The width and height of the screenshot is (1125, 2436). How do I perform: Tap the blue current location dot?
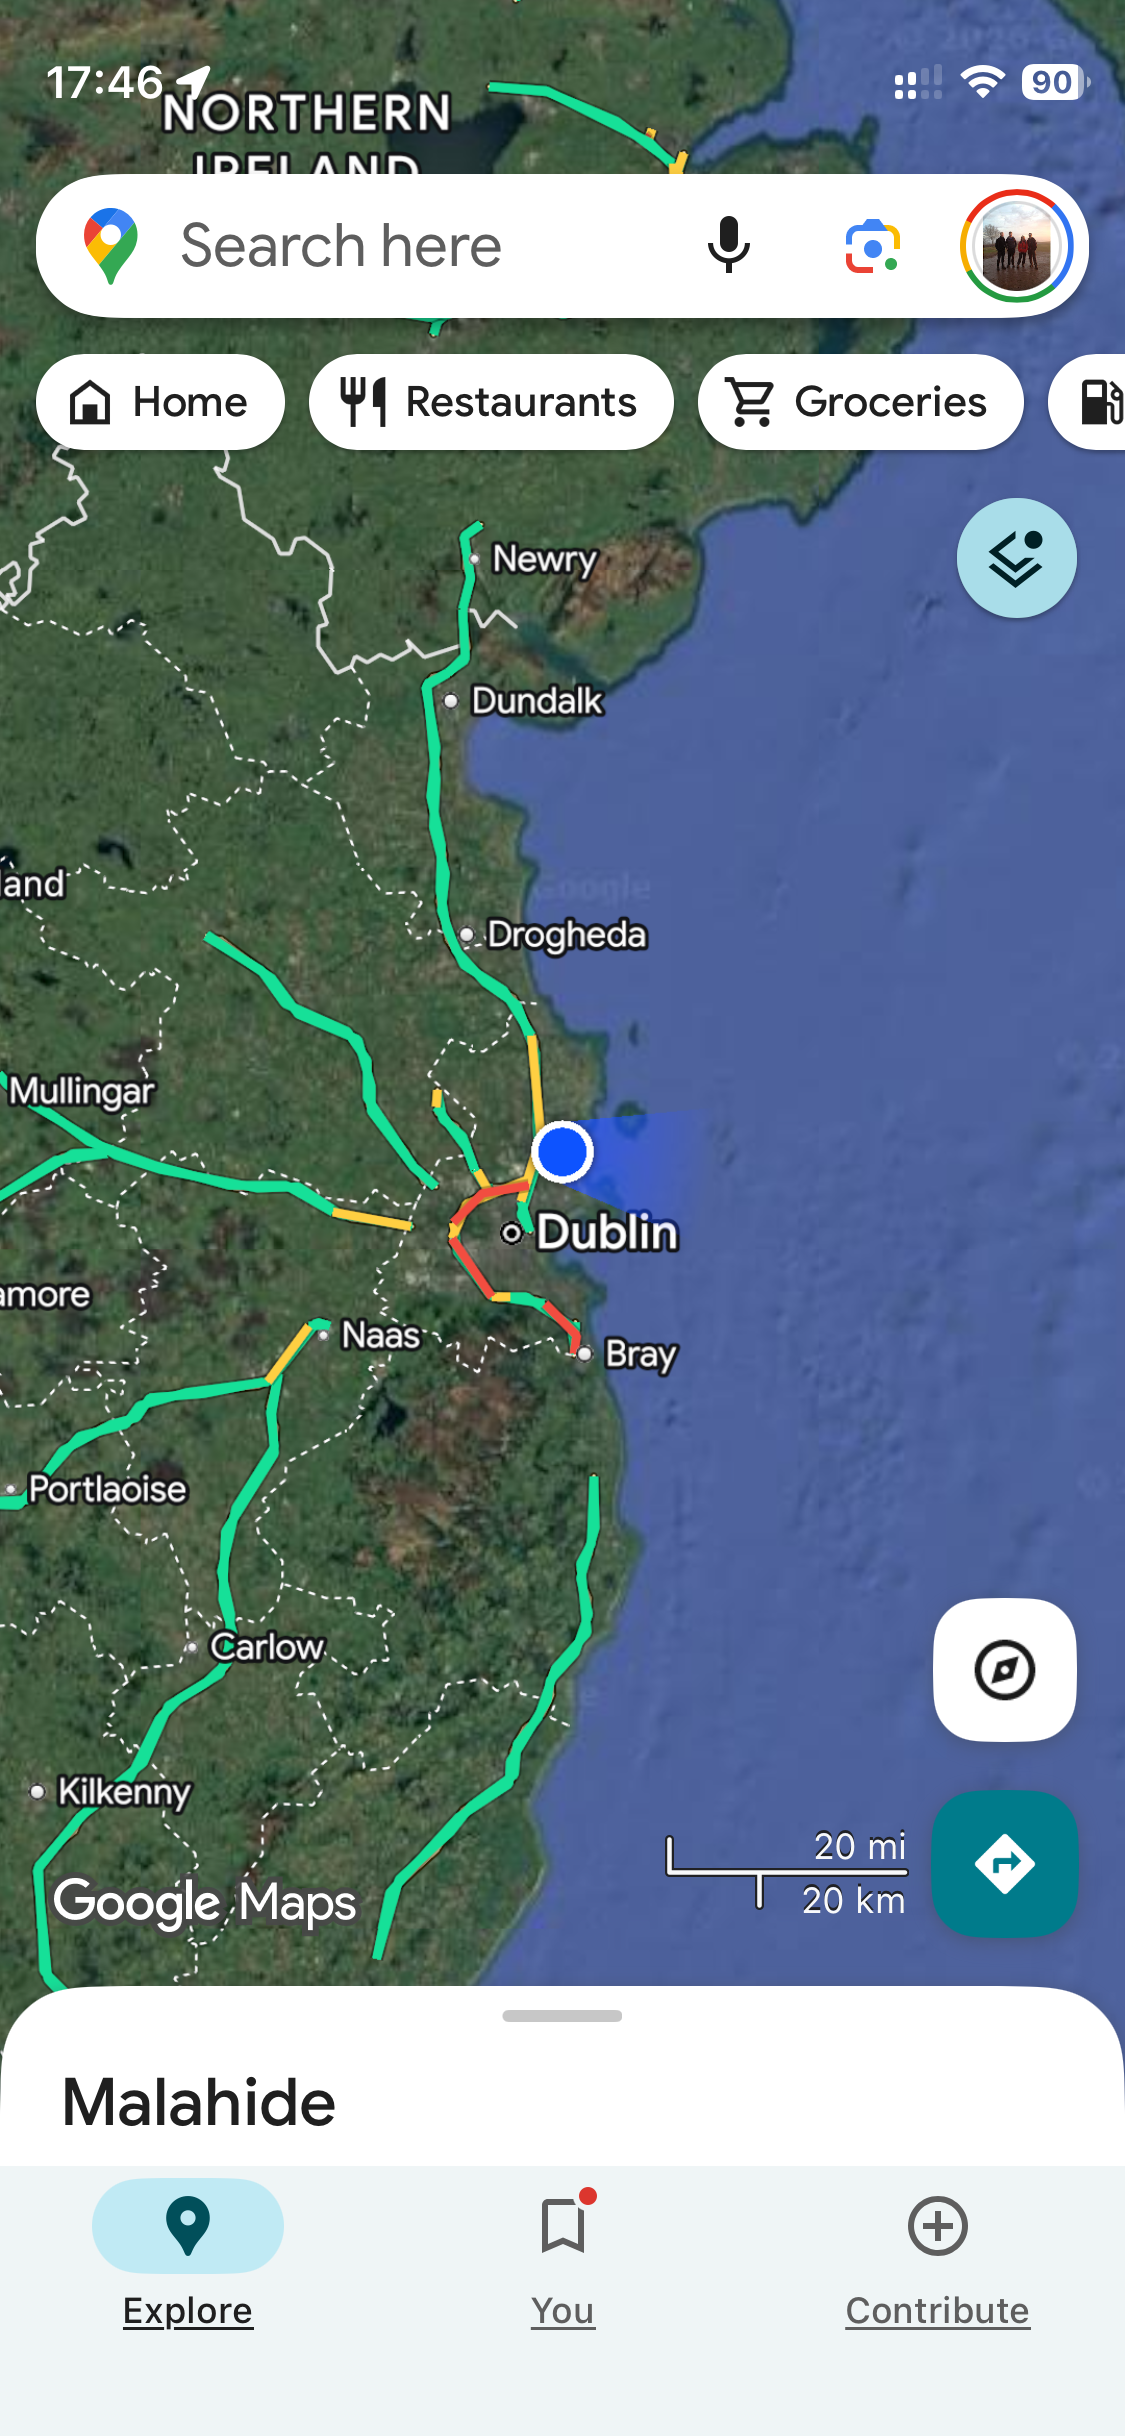pos(562,1152)
